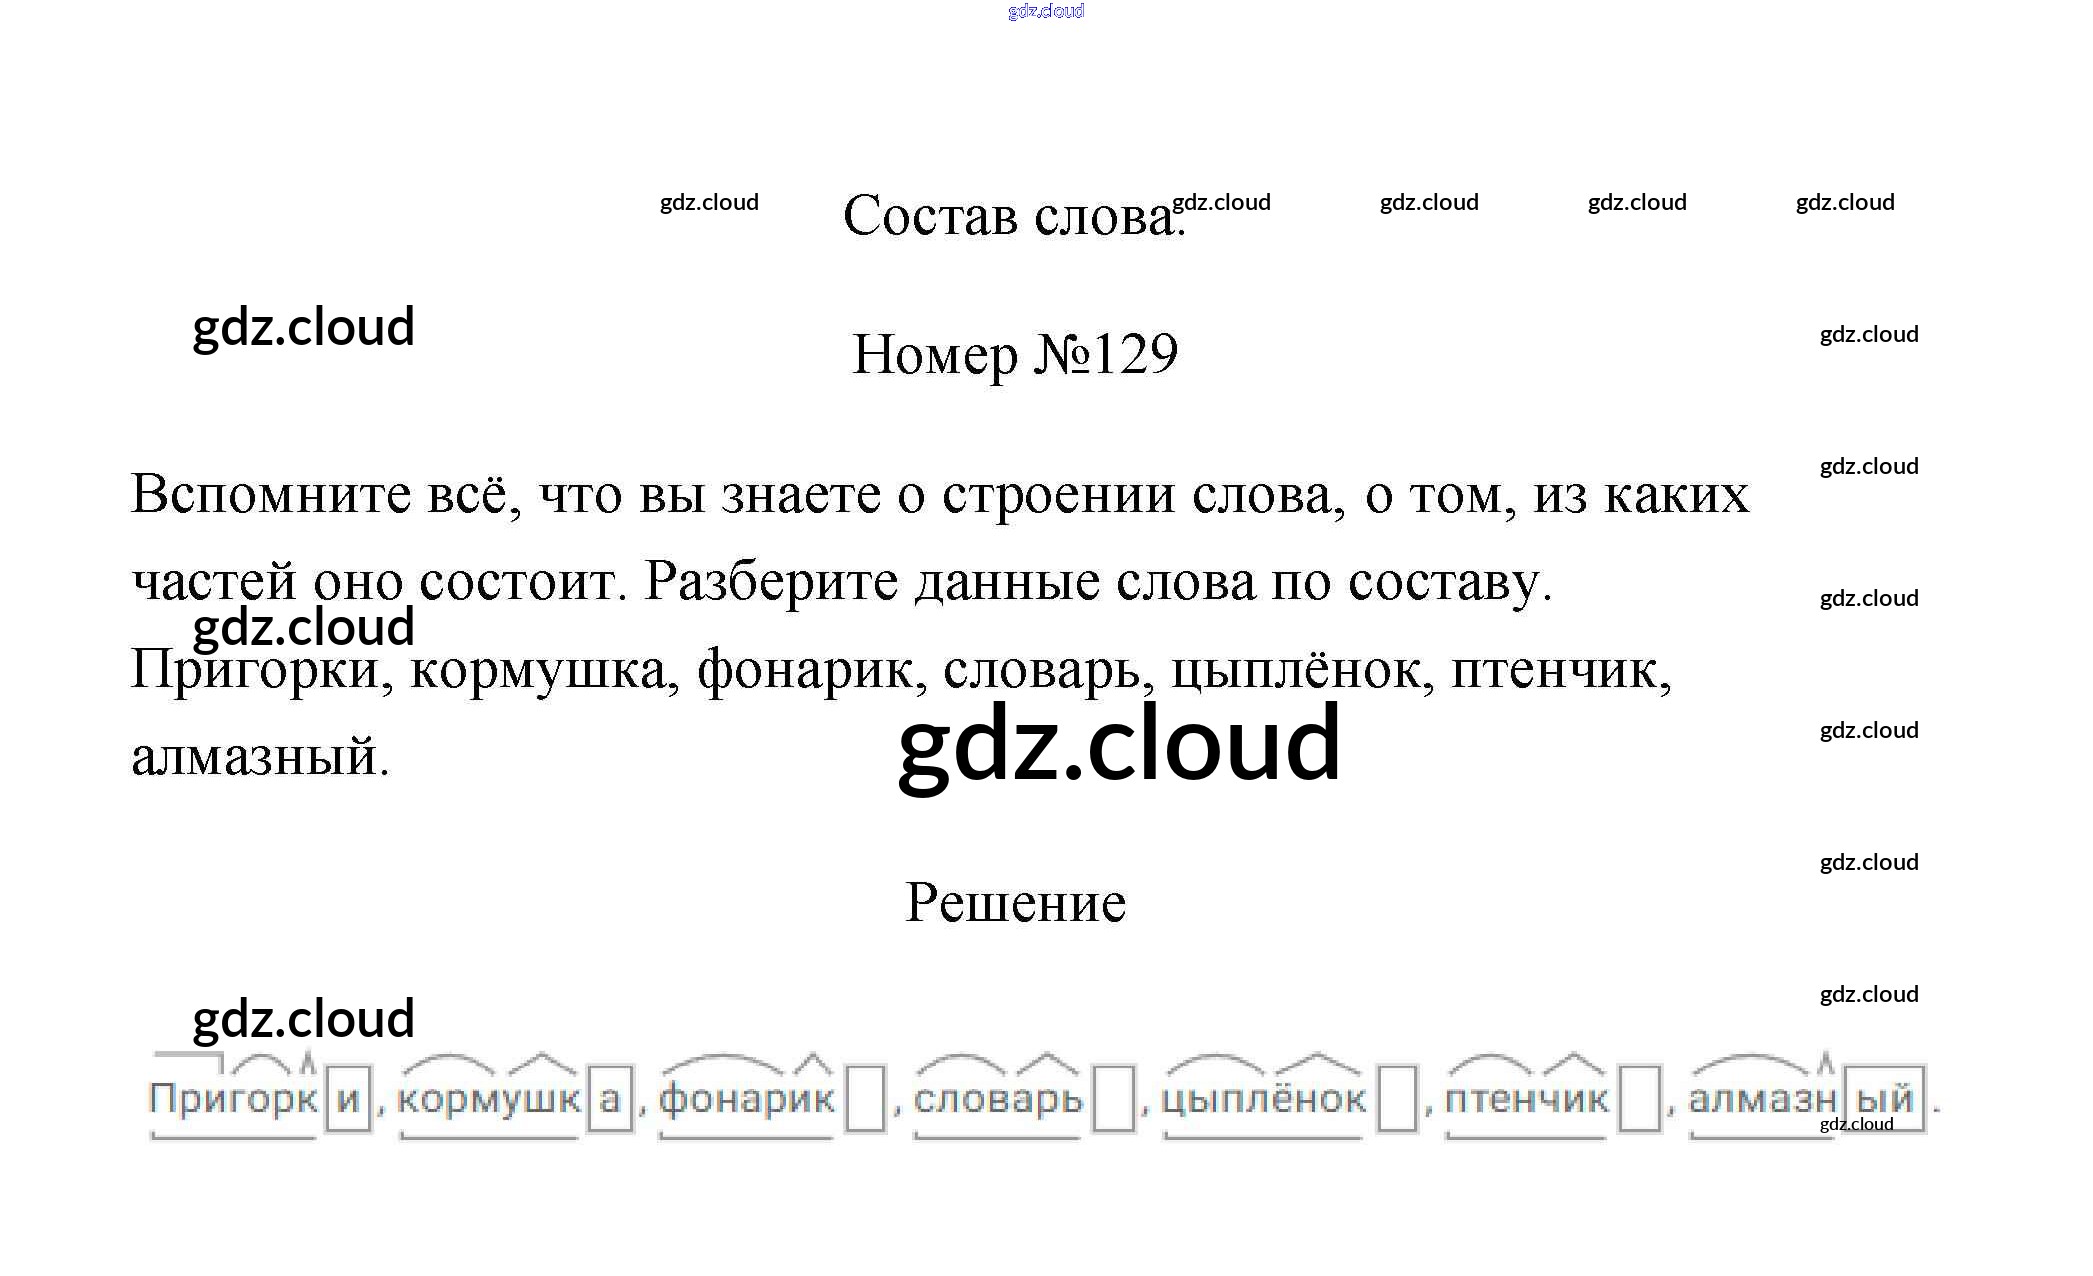
Task: Click the 'Решение' heading
Action: (x=1014, y=903)
